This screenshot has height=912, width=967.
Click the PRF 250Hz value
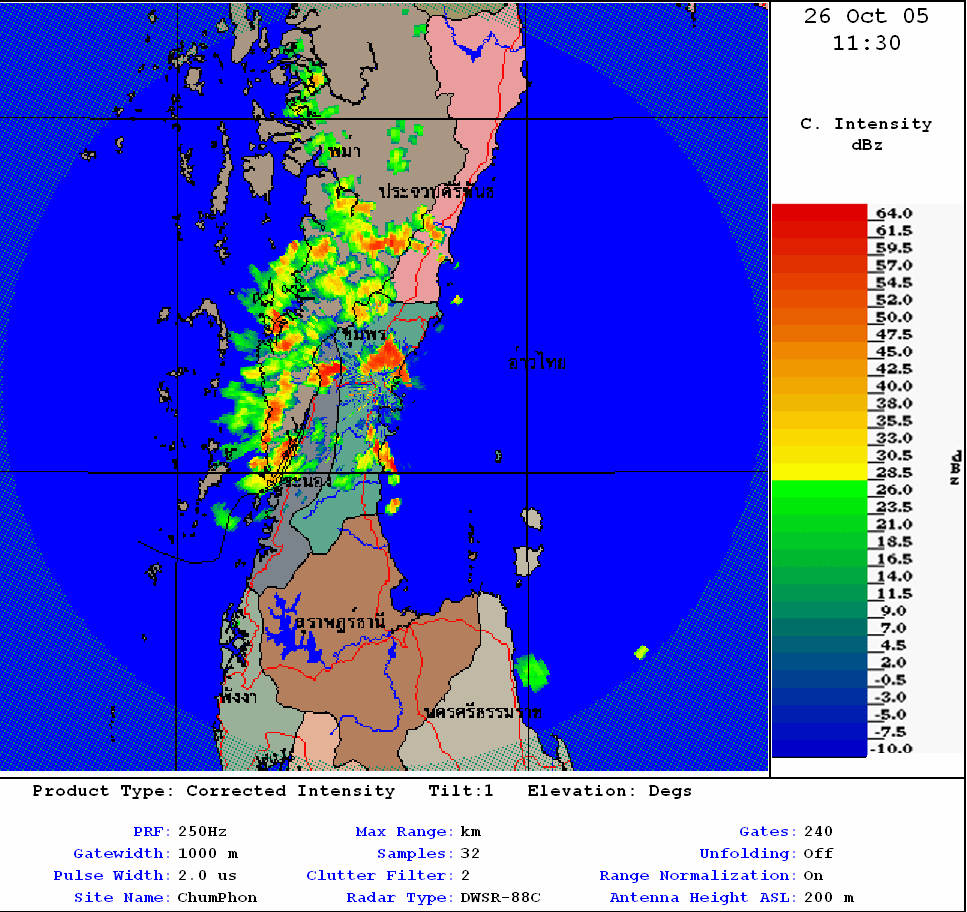tap(202, 831)
